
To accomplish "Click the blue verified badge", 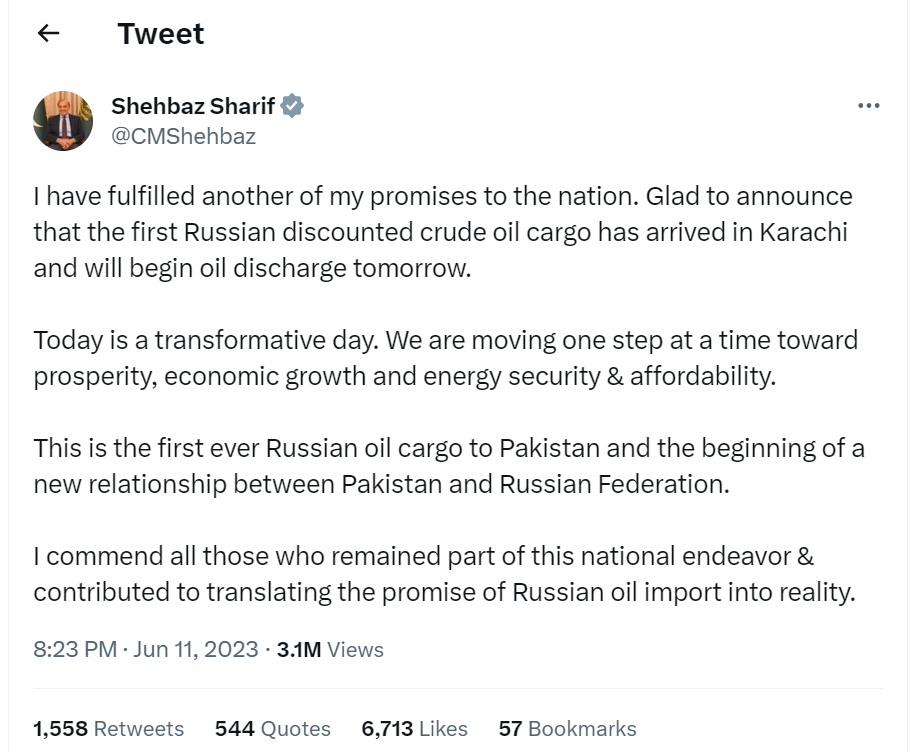I will click(x=292, y=106).
